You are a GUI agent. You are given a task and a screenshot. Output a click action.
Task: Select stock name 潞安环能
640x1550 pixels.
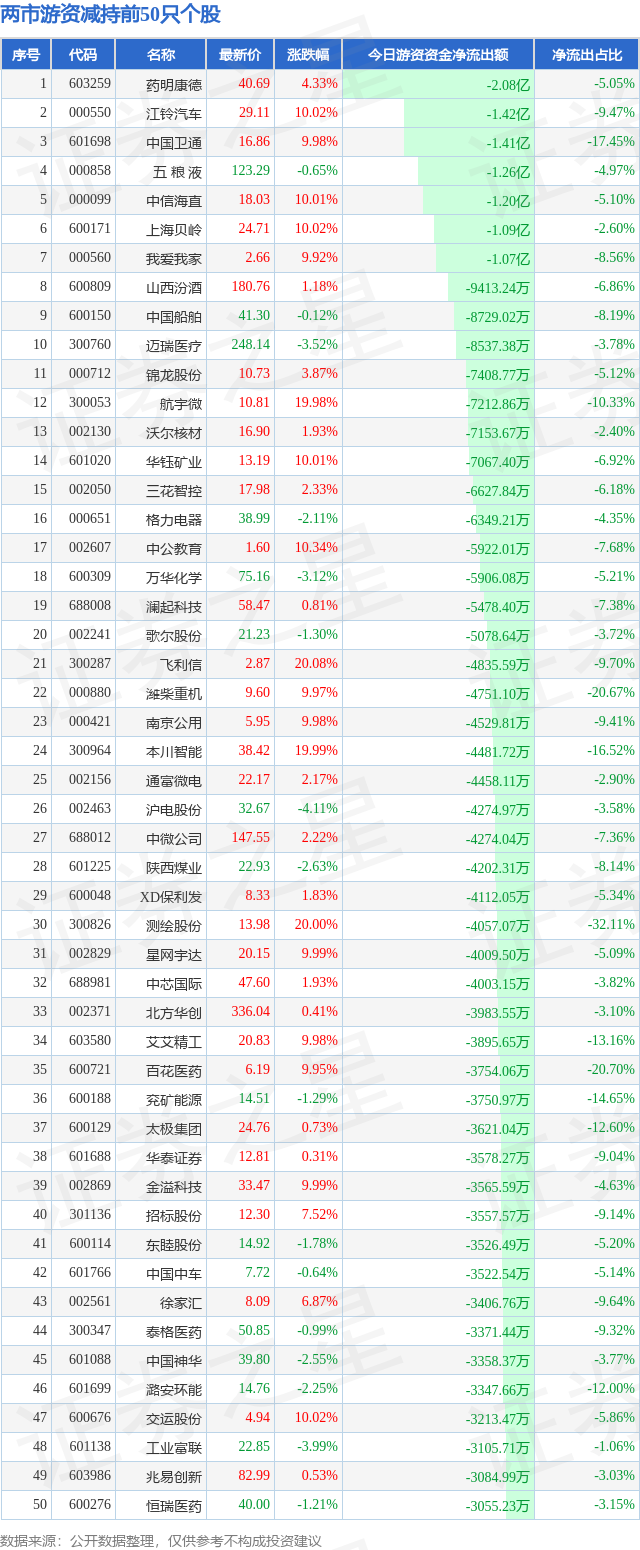[x=174, y=1389]
